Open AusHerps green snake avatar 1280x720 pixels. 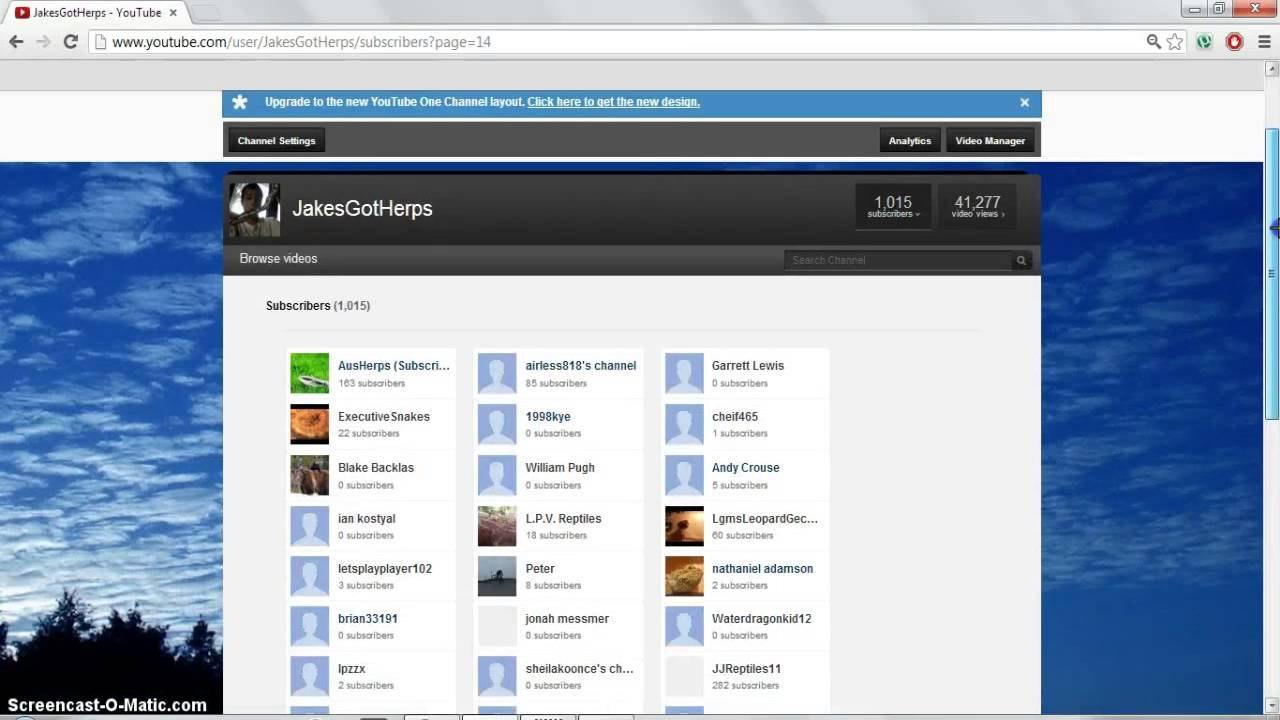[310, 373]
